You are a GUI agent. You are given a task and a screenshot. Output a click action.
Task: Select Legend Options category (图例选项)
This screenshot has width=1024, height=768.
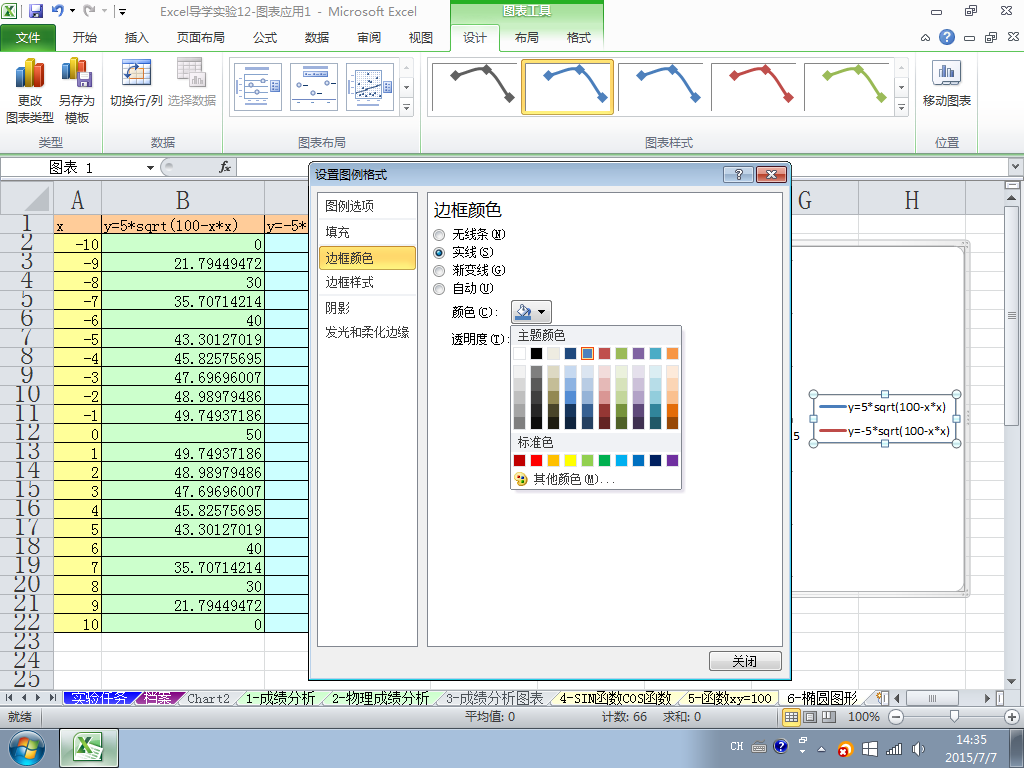pos(367,206)
